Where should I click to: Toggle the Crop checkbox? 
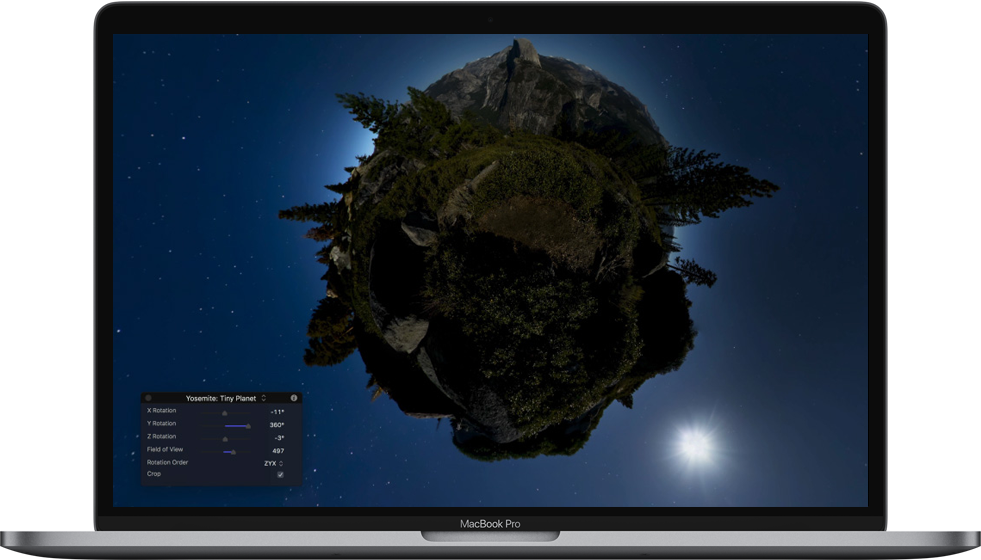280,475
